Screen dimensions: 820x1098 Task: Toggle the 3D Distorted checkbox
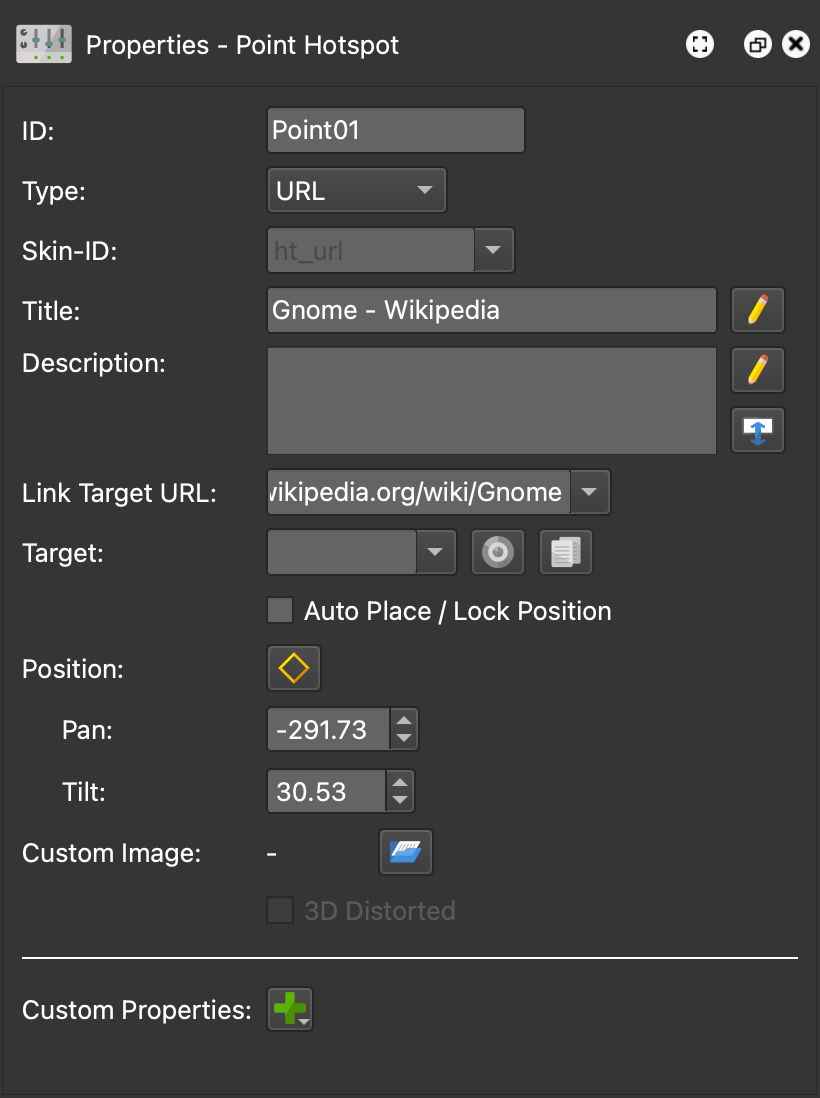tap(280, 911)
